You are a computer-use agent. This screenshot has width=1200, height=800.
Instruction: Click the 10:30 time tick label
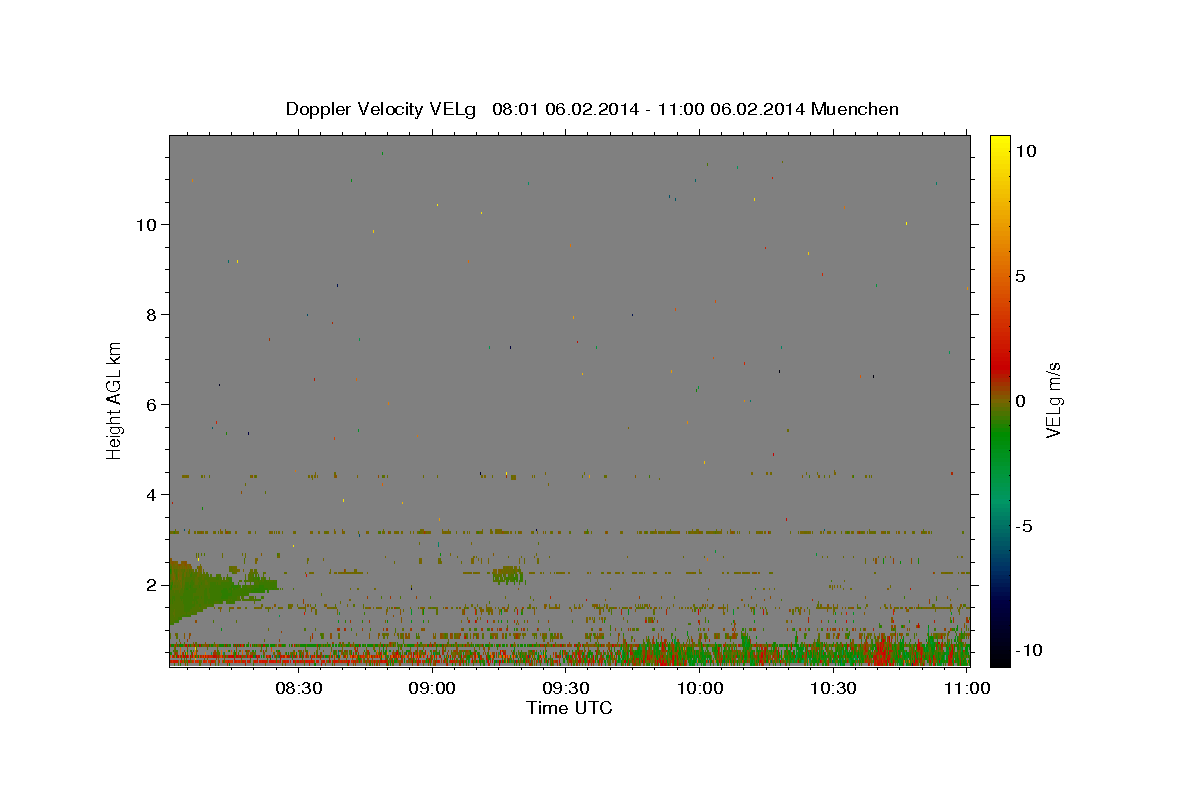tap(833, 688)
